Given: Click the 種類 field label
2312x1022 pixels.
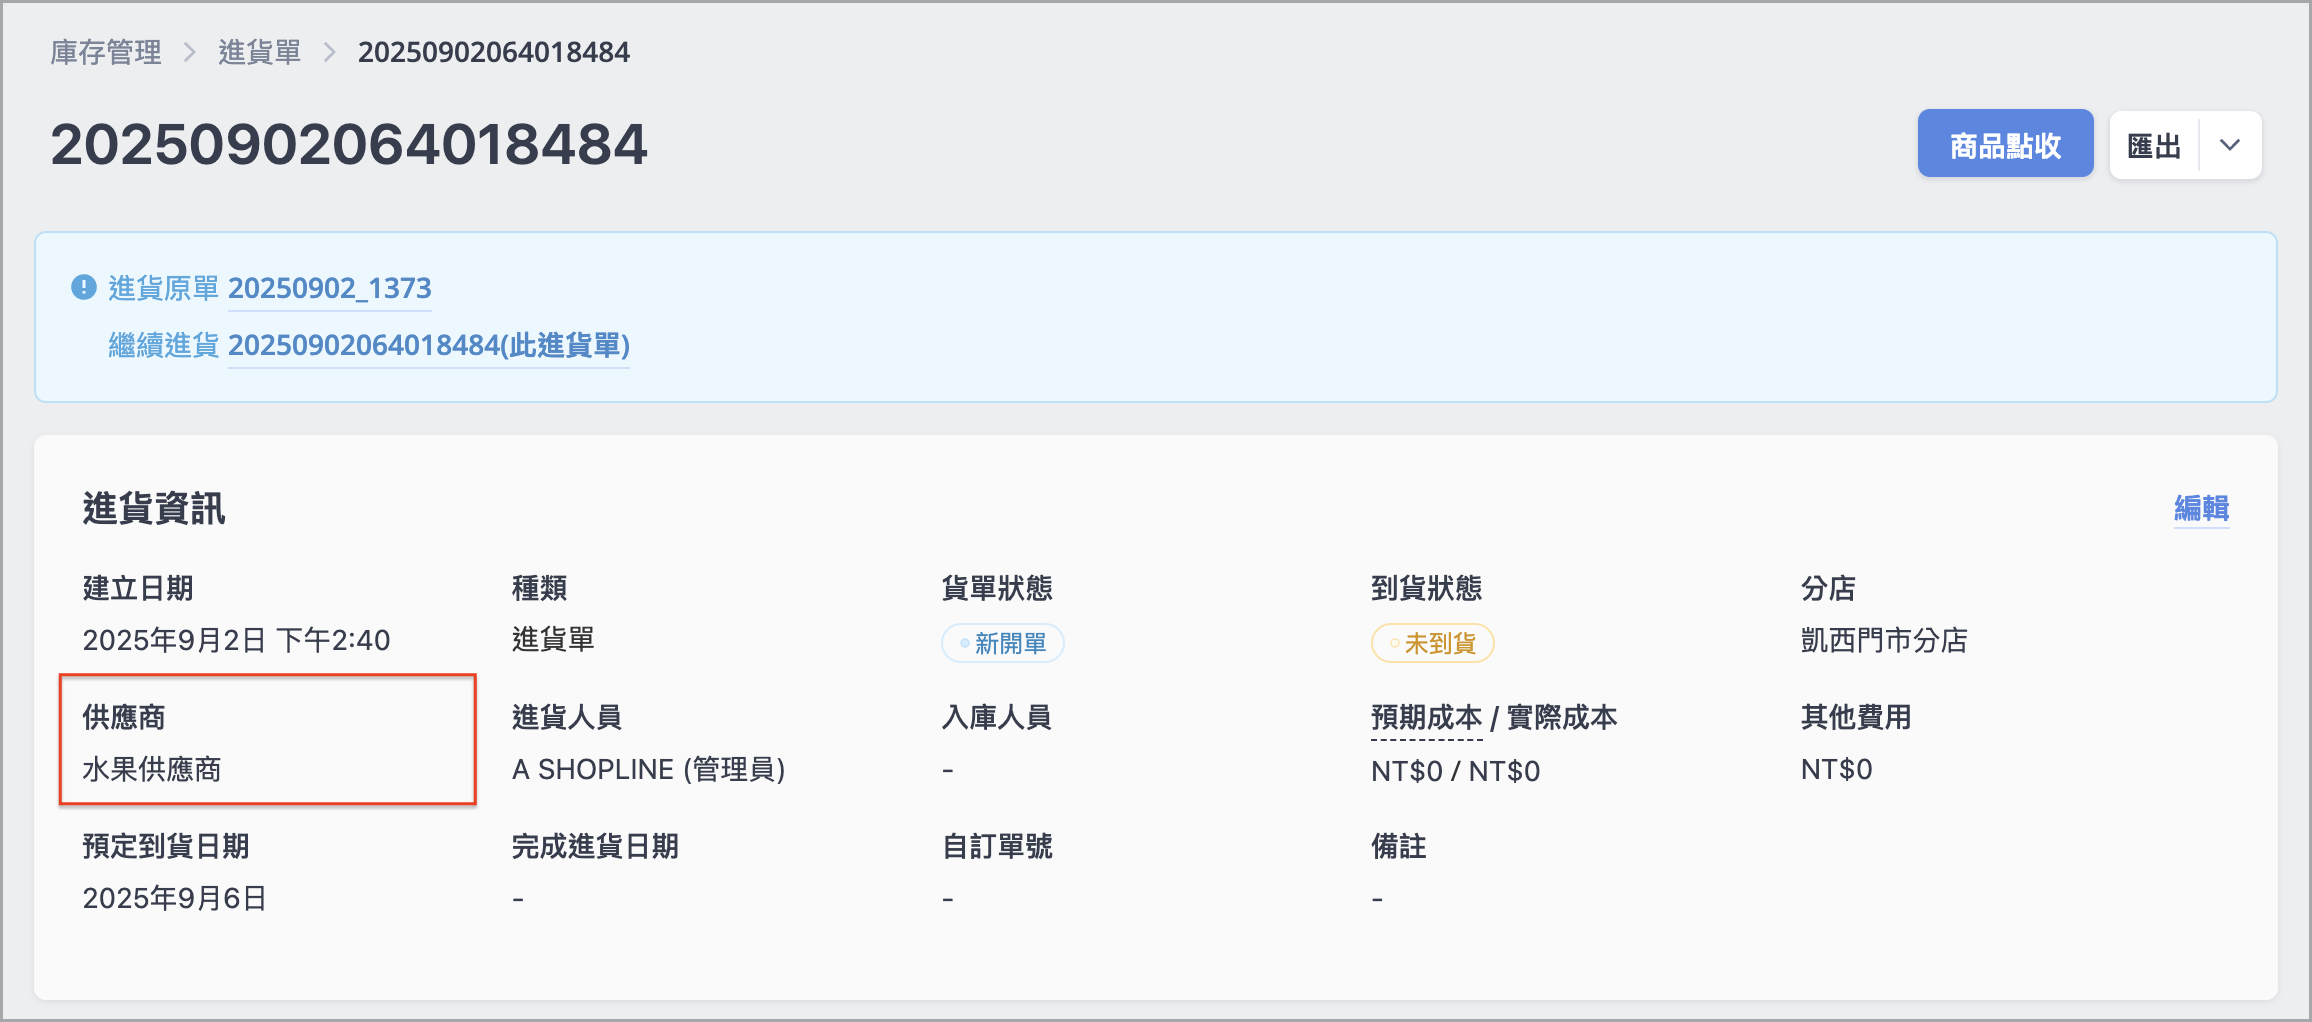Looking at the screenshot, I should pos(539,588).
